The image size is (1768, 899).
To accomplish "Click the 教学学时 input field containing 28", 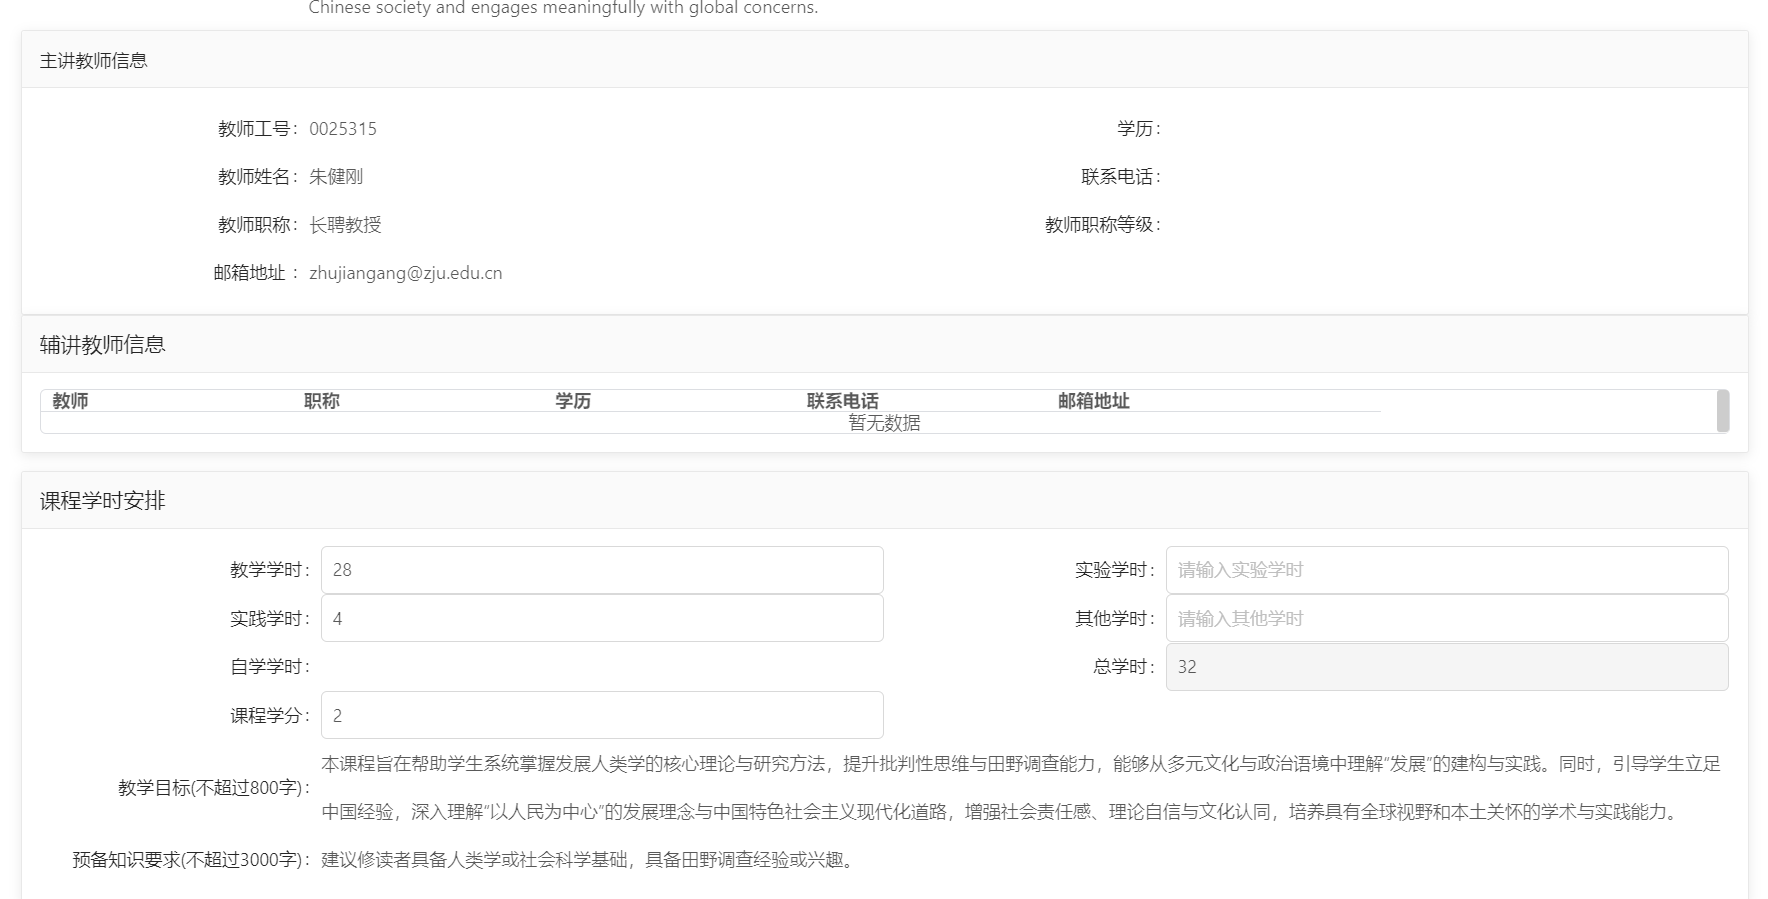I will click(601, 570).
